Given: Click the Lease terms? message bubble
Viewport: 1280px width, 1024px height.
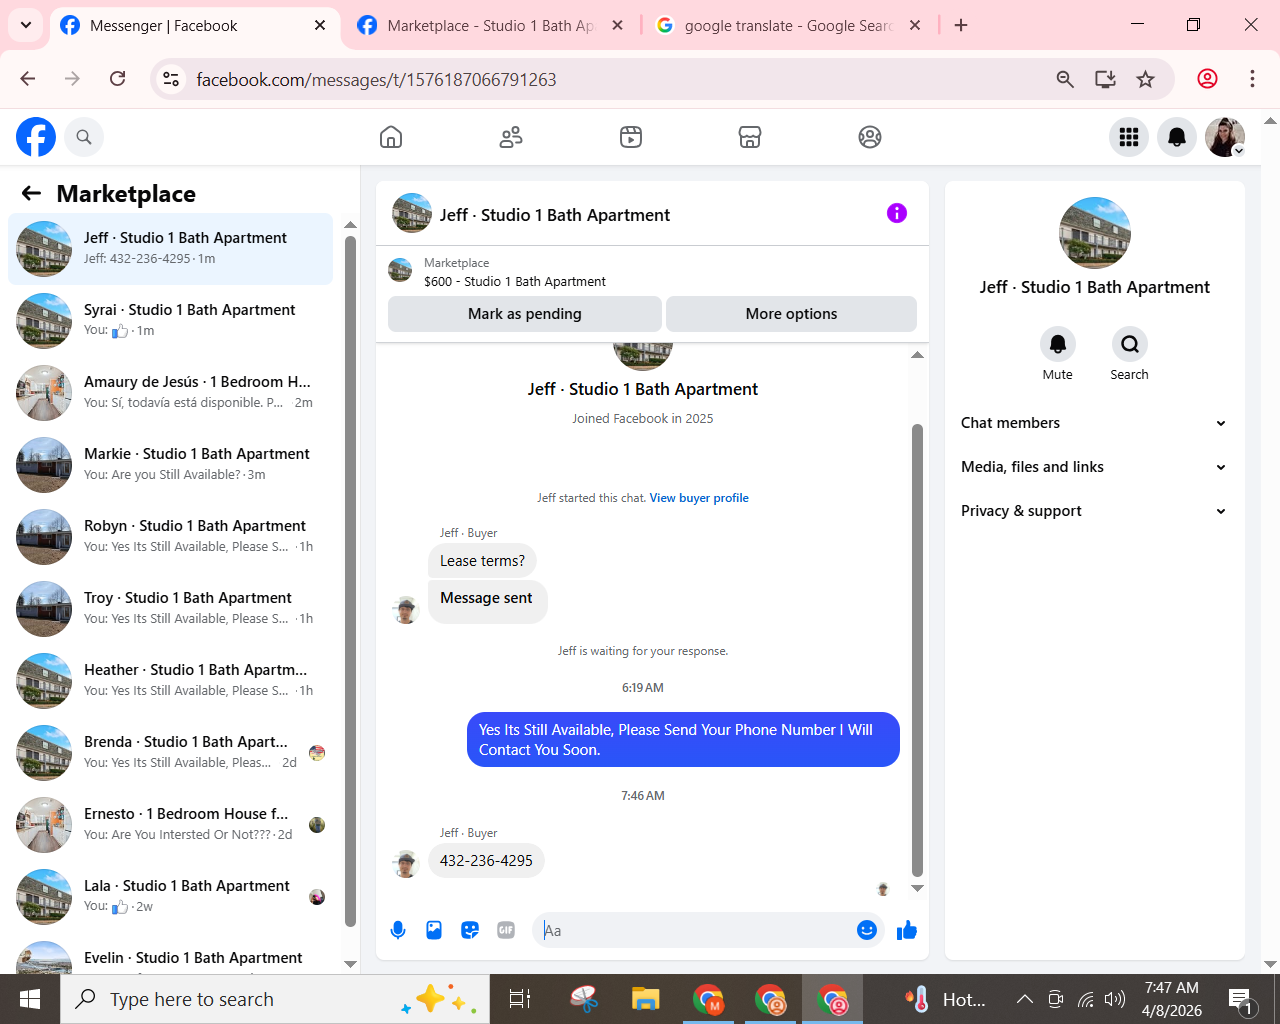Looking at the screenshot, I should point(482,561).
